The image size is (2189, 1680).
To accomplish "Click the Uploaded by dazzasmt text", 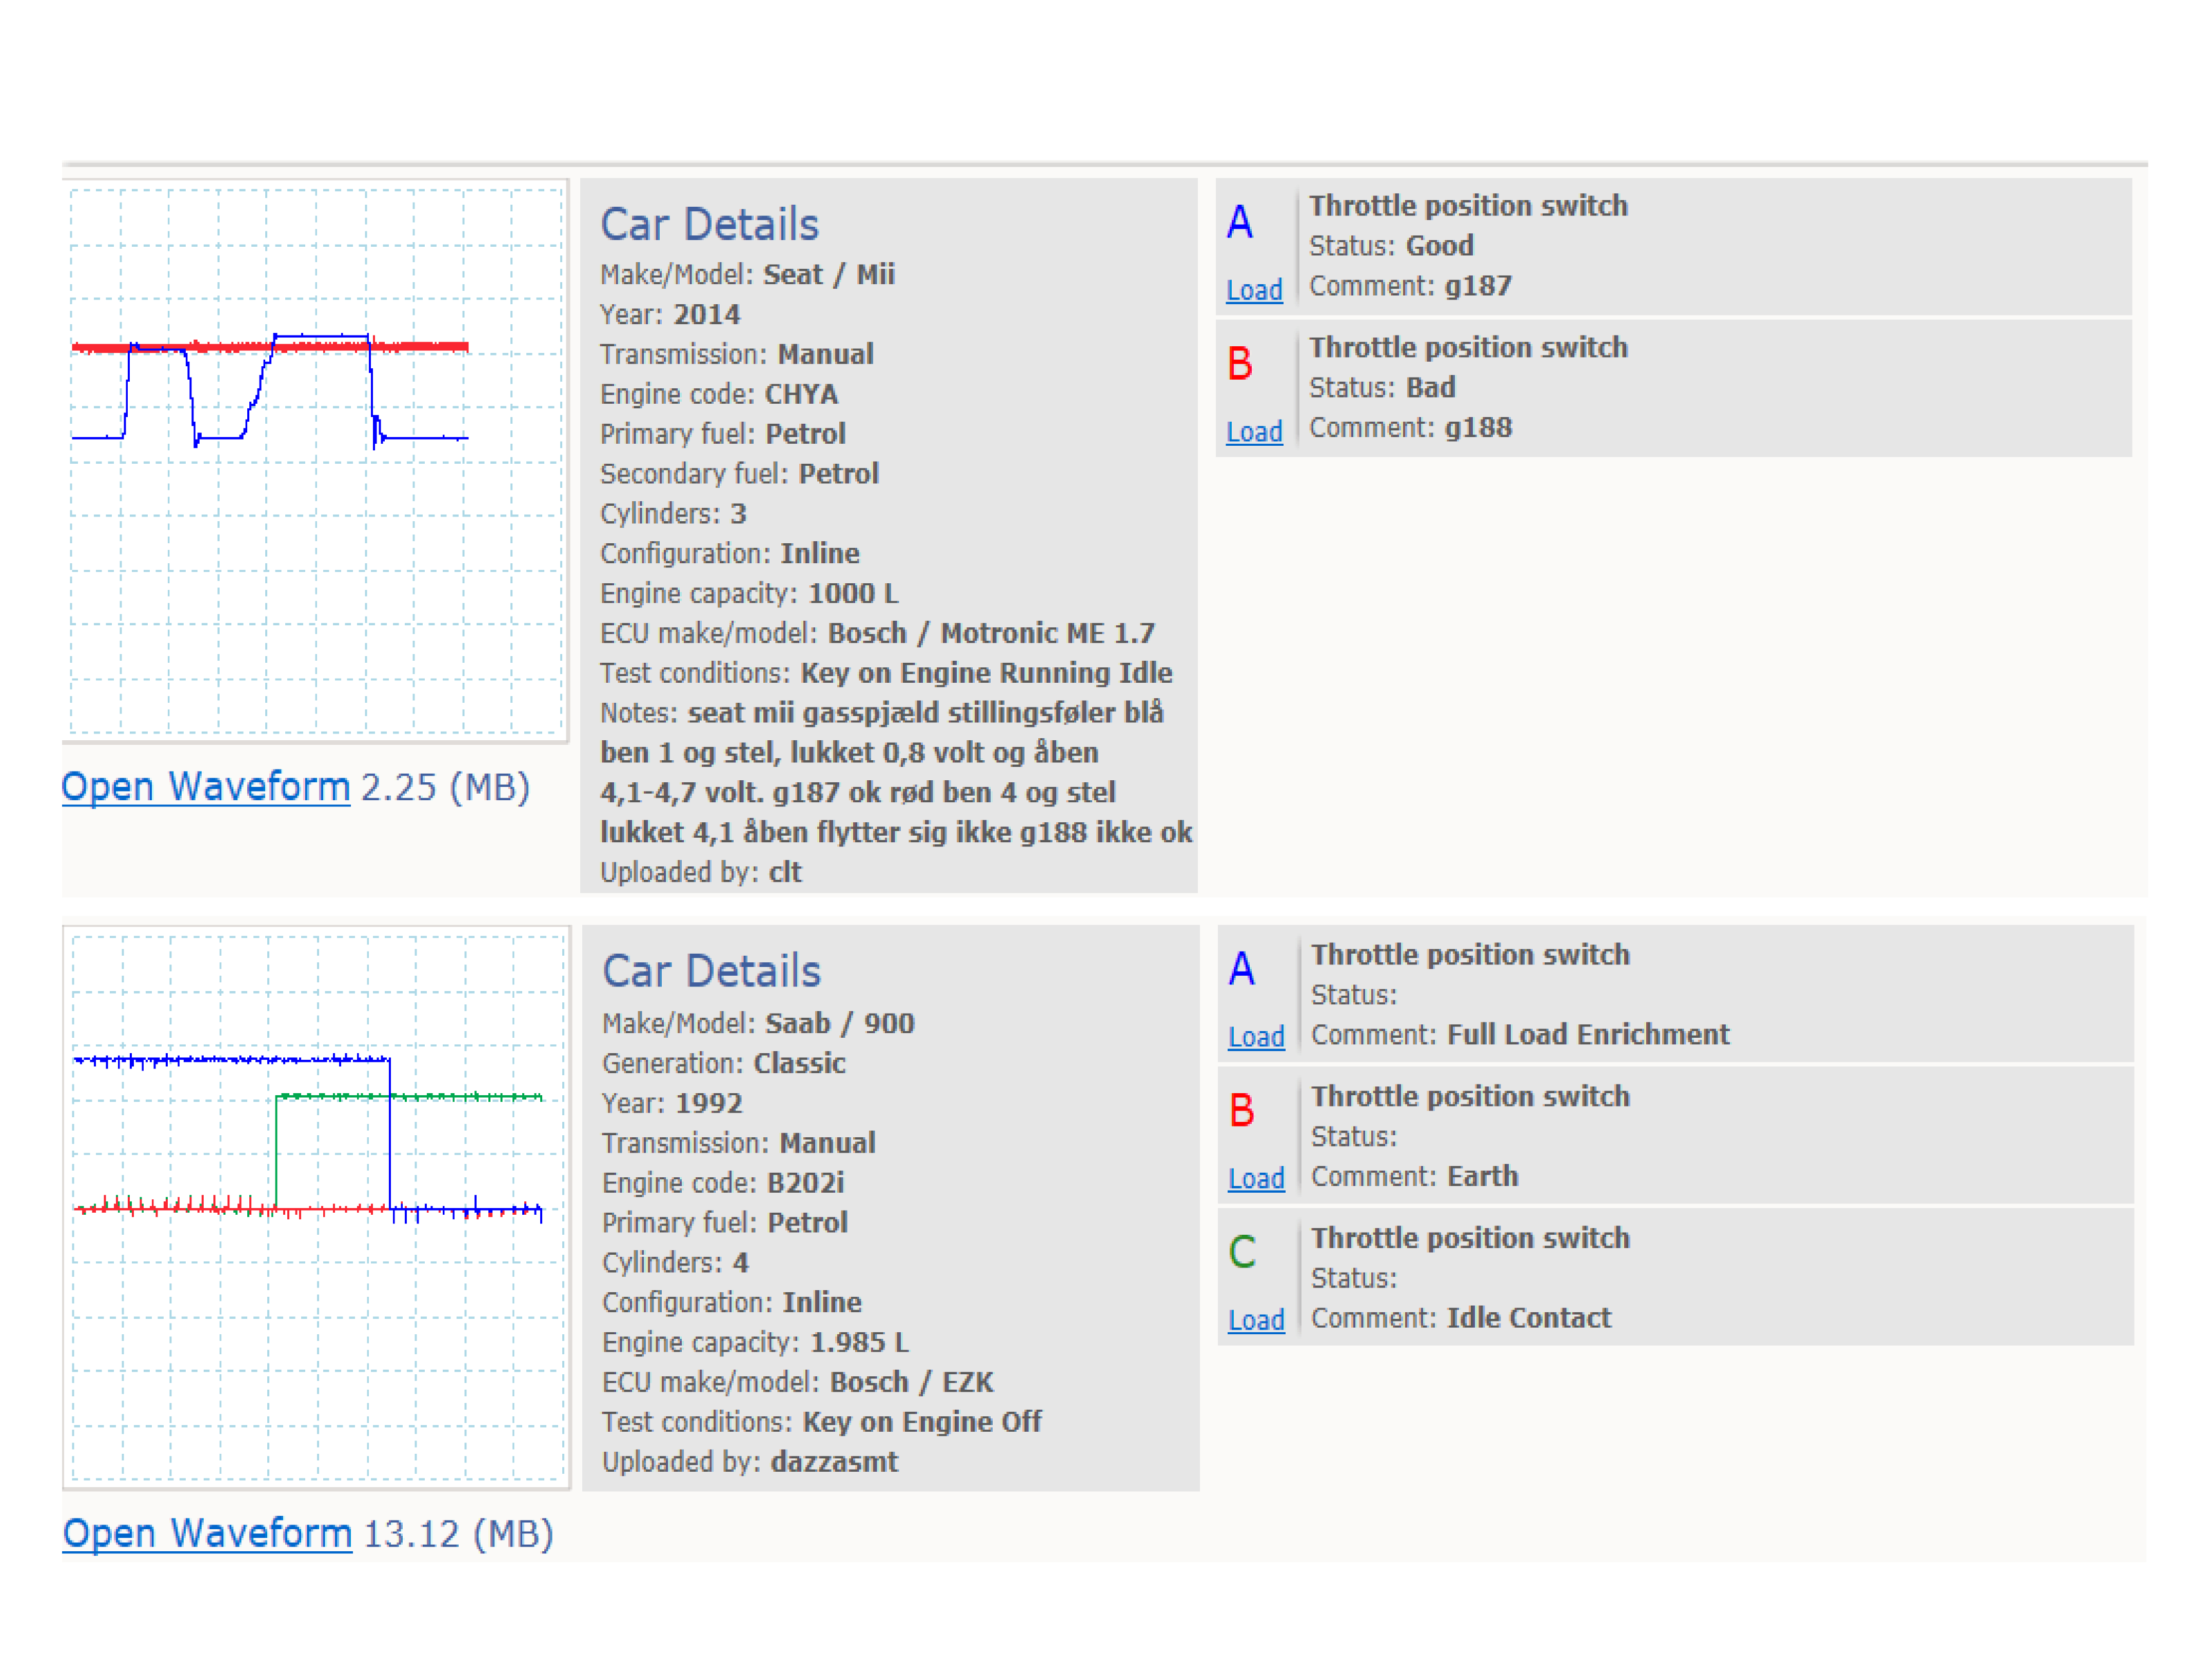I will (750, 1462).
